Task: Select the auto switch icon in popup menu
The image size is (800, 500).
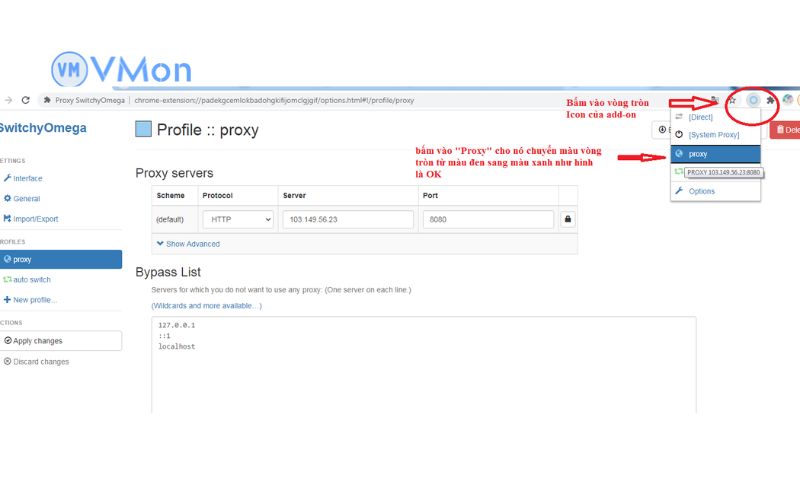Action: 678,172
